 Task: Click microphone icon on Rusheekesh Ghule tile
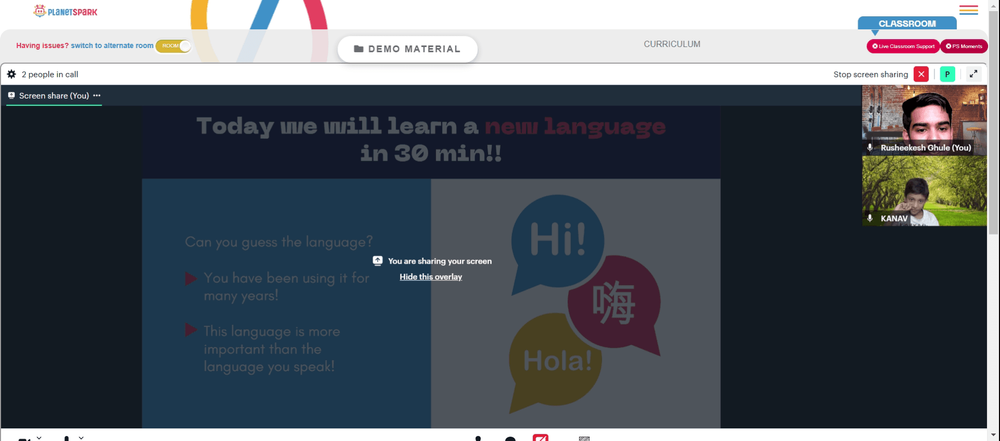click(x=870, y=147)
